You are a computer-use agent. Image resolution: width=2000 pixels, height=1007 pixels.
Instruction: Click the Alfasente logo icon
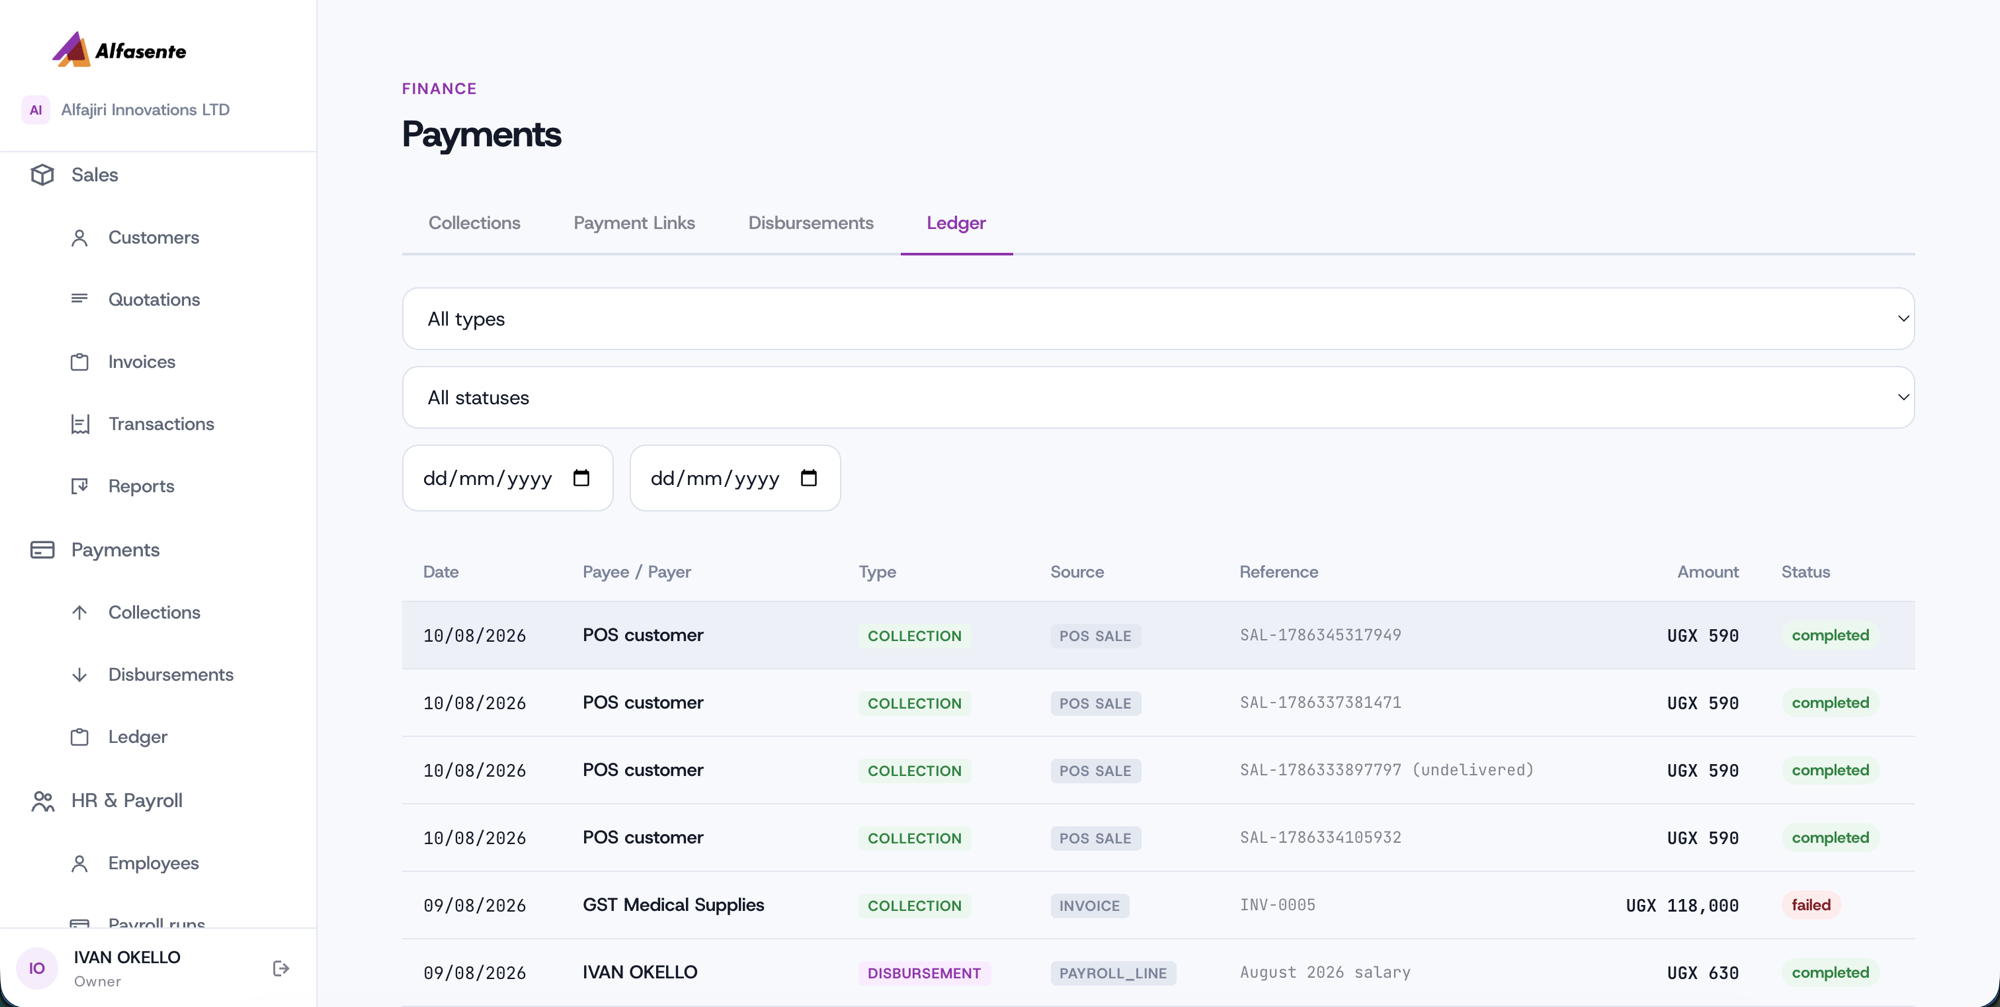click(71, 49)
